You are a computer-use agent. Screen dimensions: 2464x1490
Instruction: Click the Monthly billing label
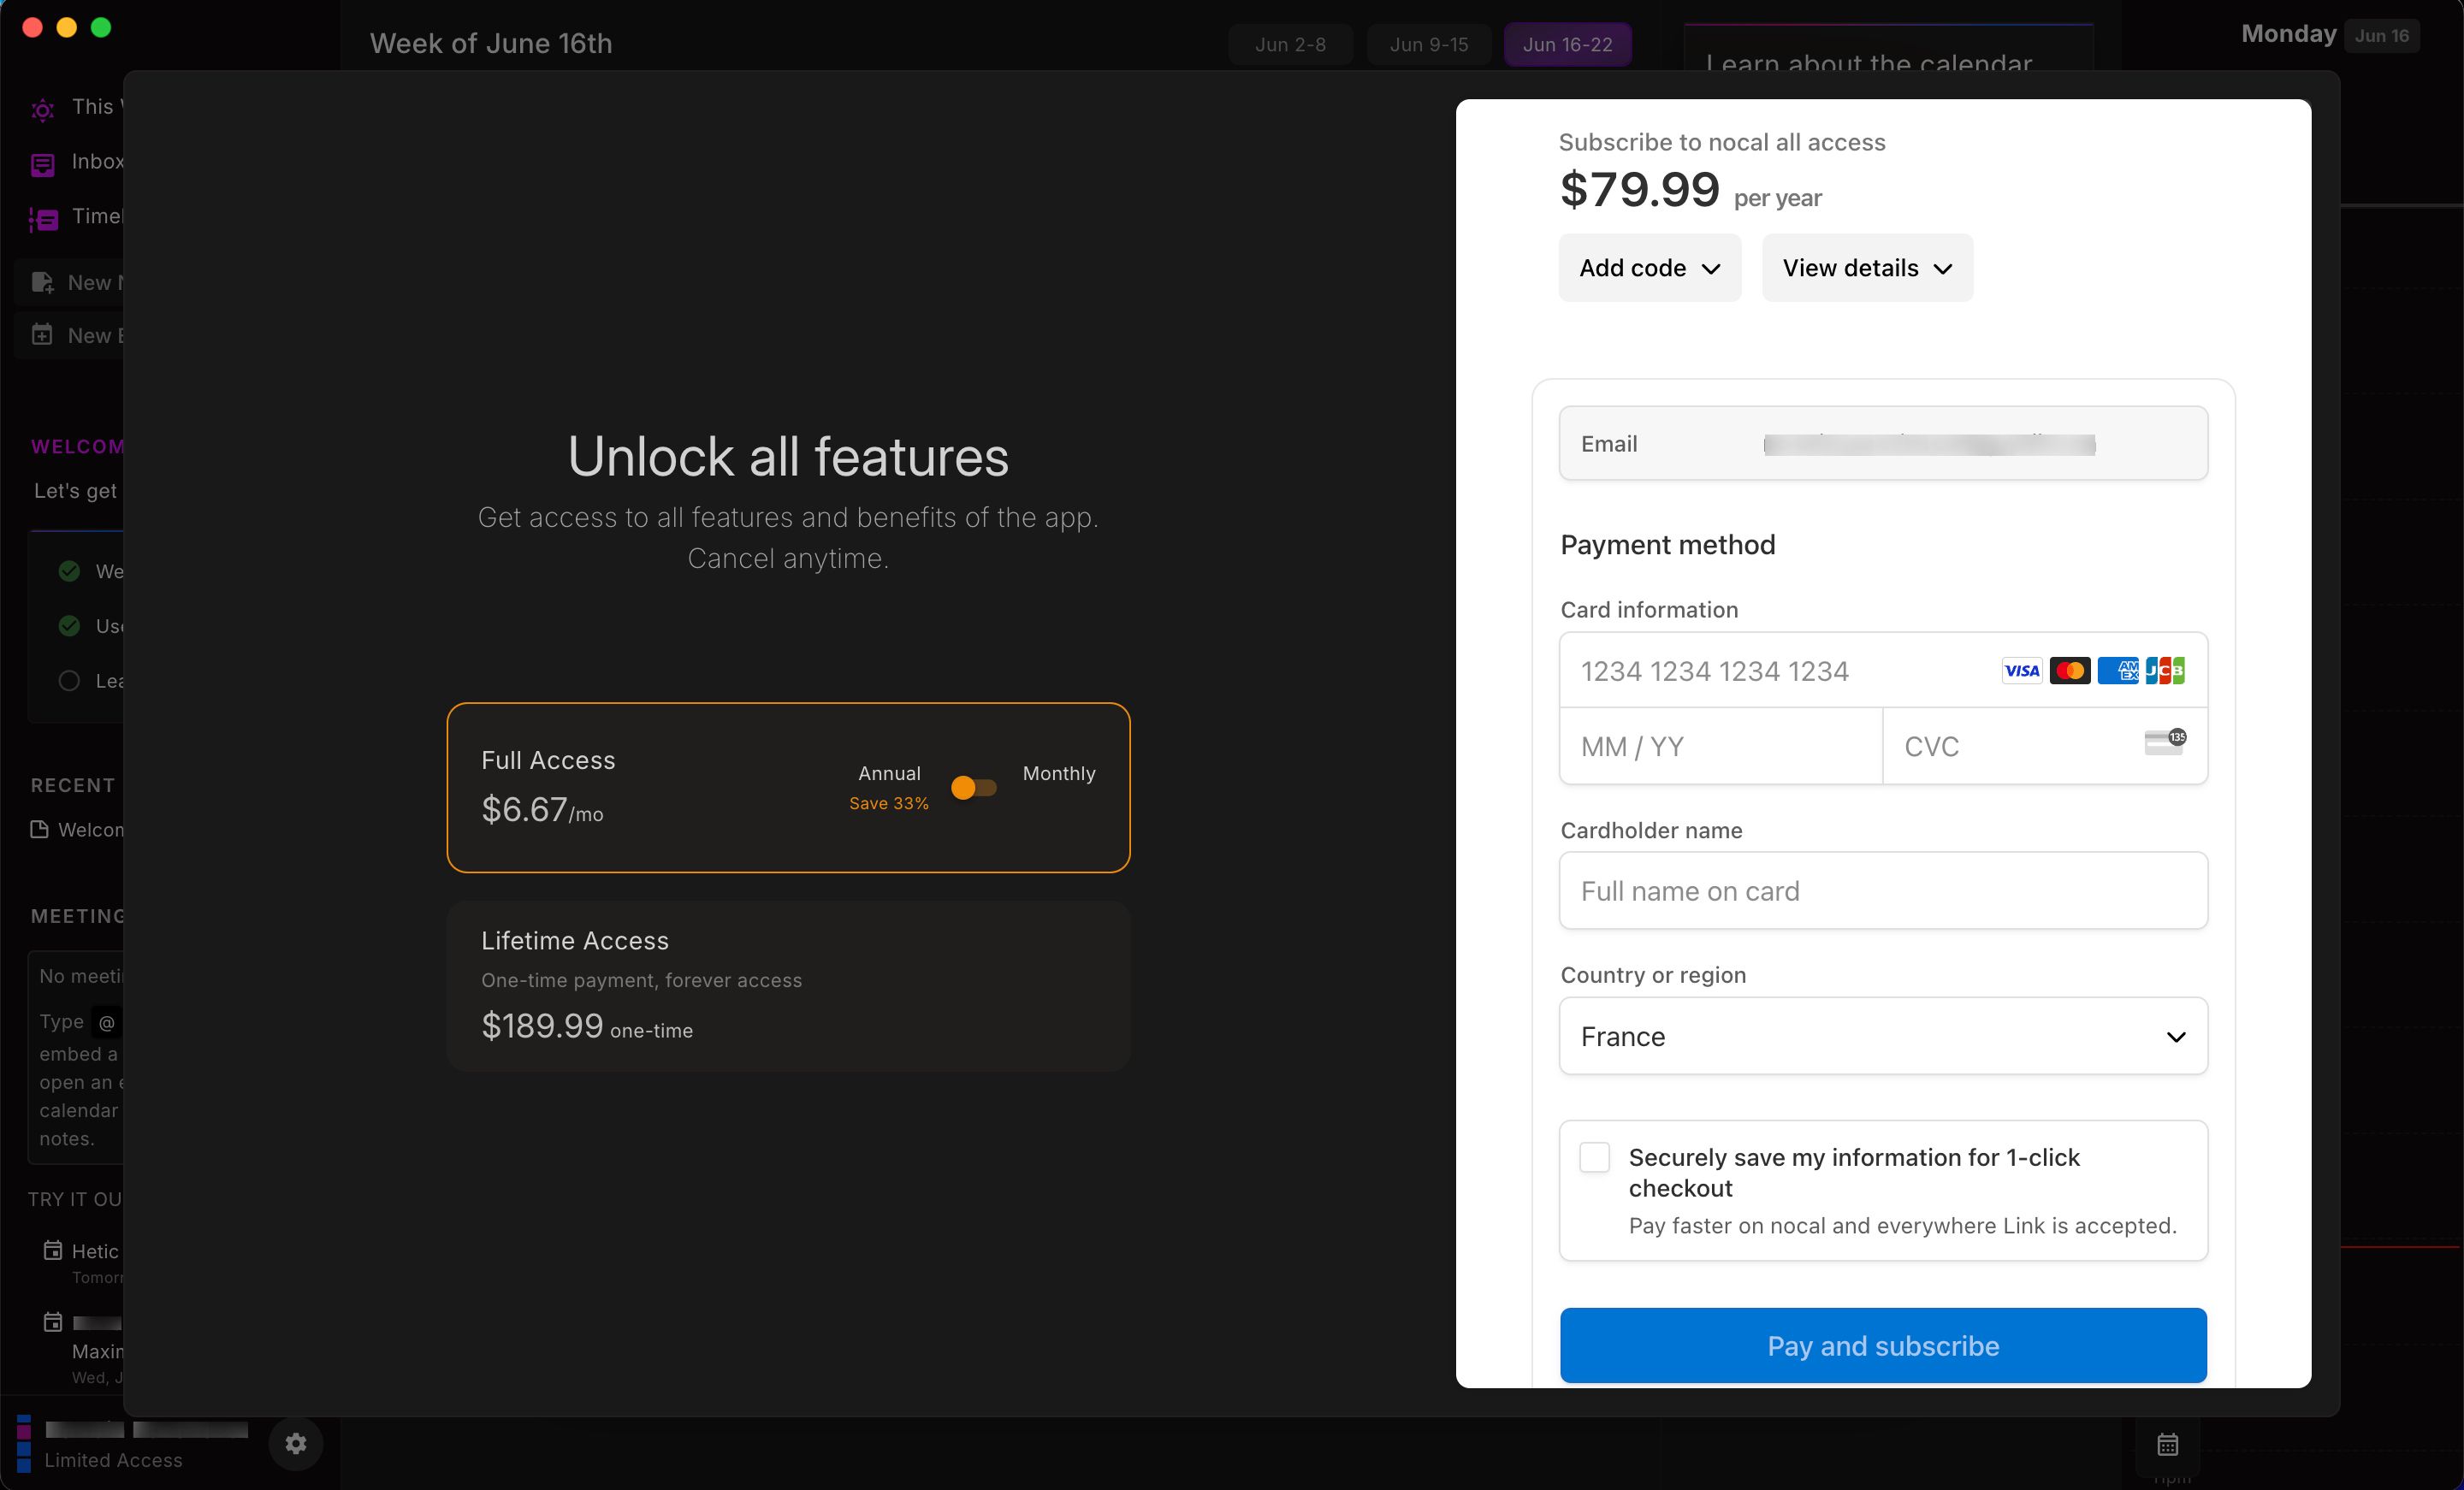tap(1059, 773)
